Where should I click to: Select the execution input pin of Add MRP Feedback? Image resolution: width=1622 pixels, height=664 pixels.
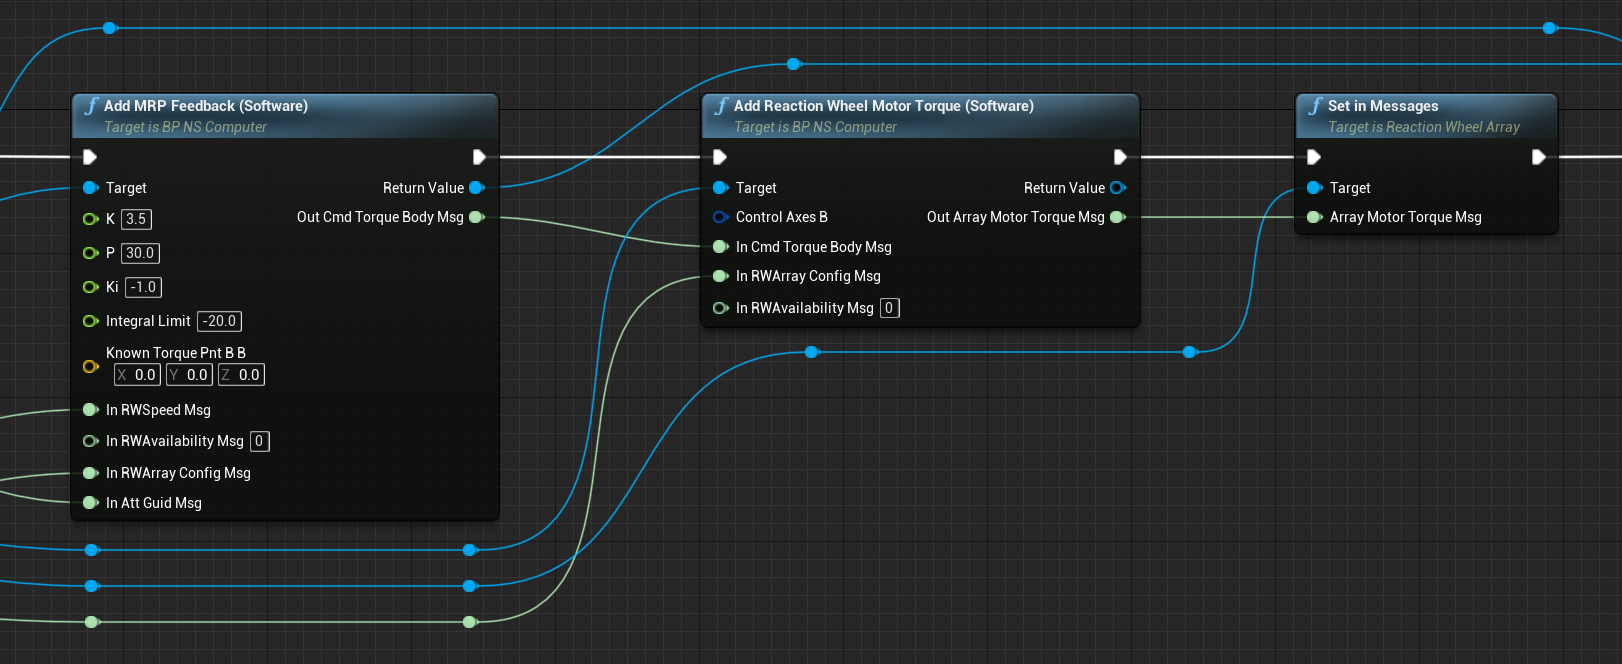click(x=90, y=157)
